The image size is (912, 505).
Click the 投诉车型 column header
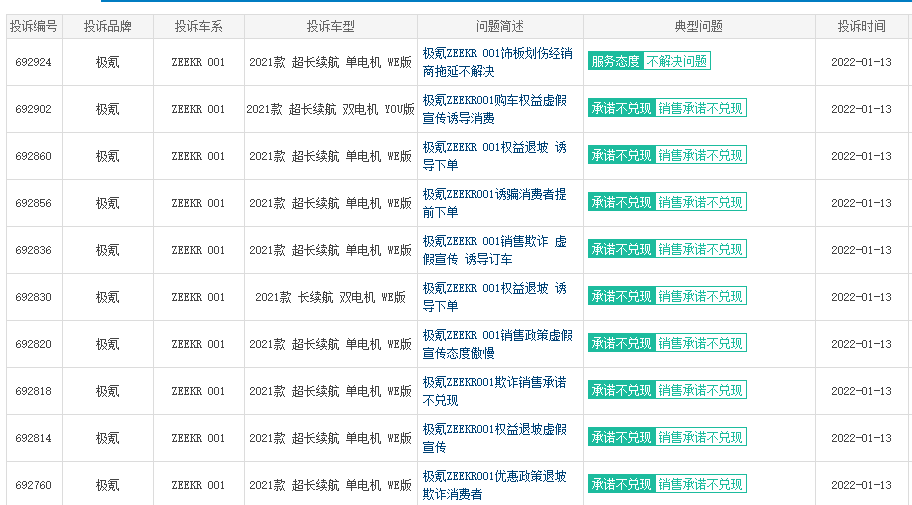330,26
